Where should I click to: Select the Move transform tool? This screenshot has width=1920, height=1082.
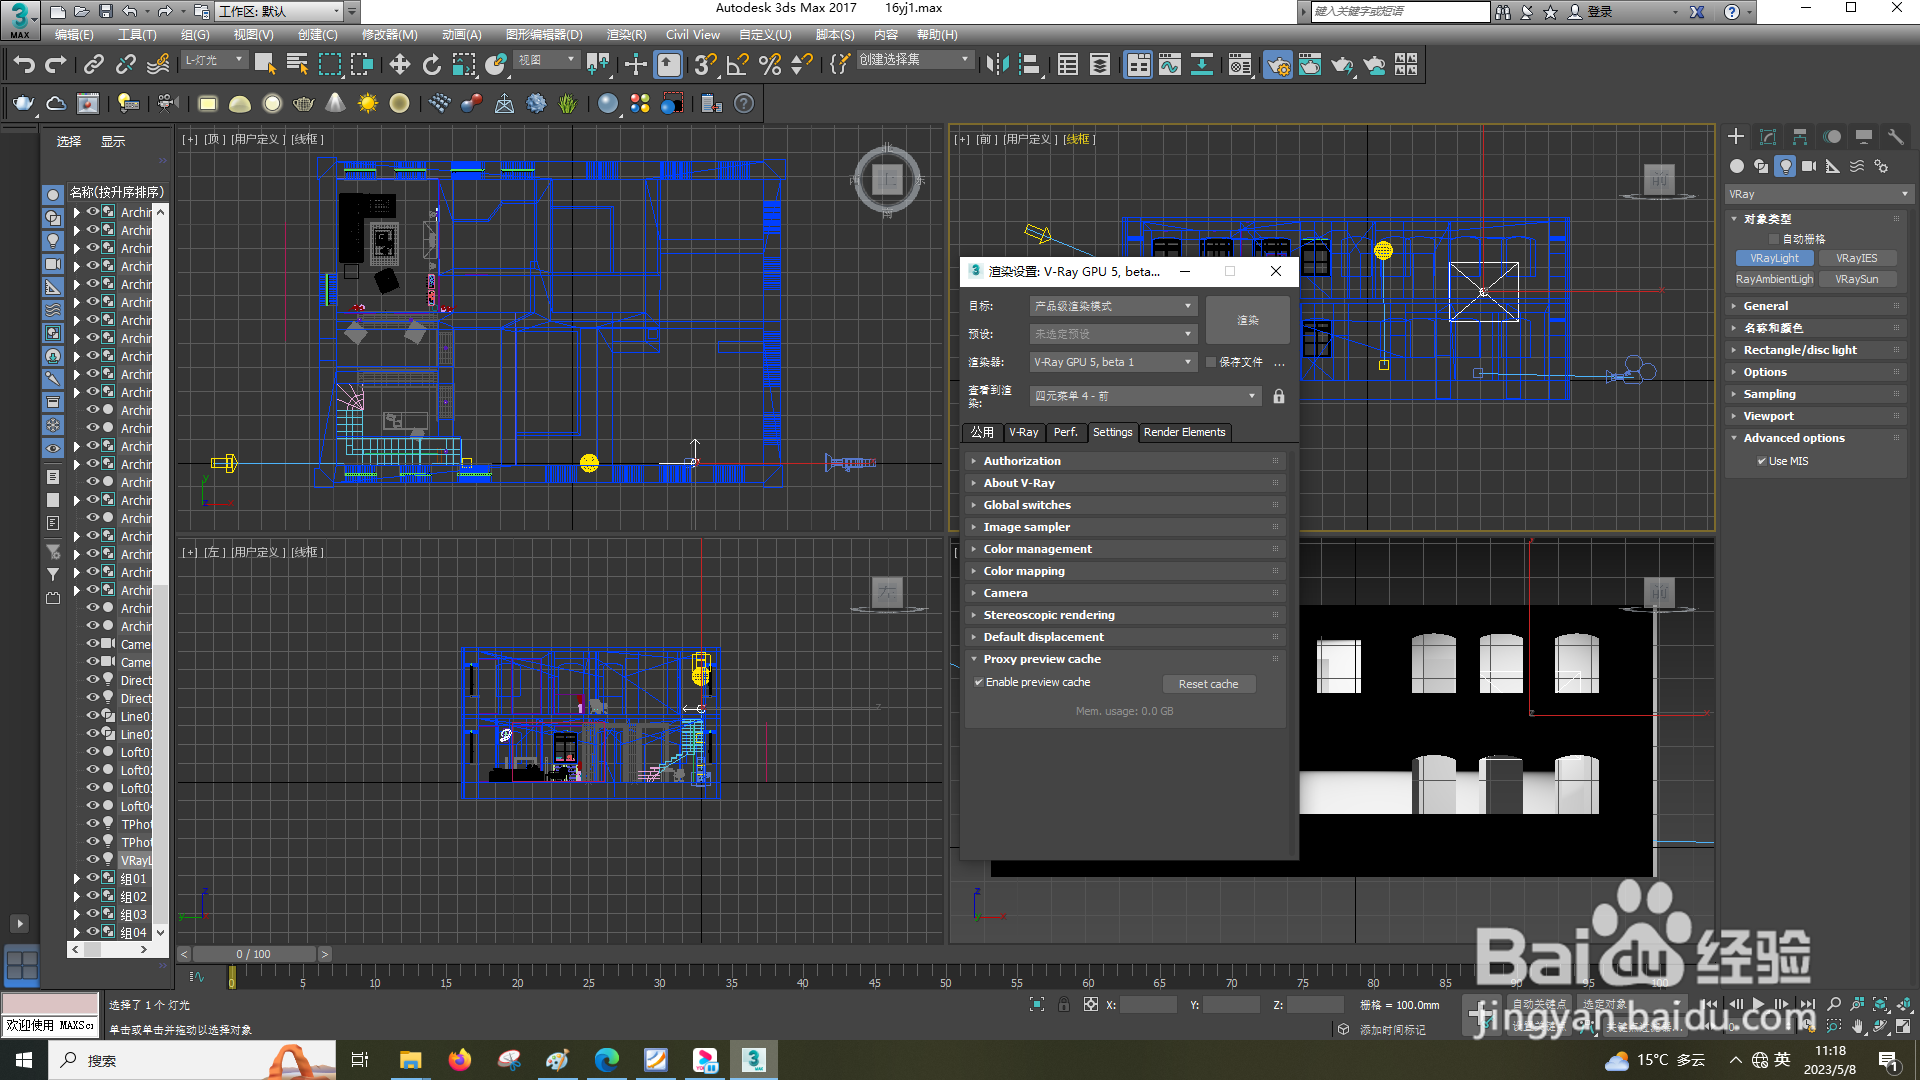click(x=400, y=66)
